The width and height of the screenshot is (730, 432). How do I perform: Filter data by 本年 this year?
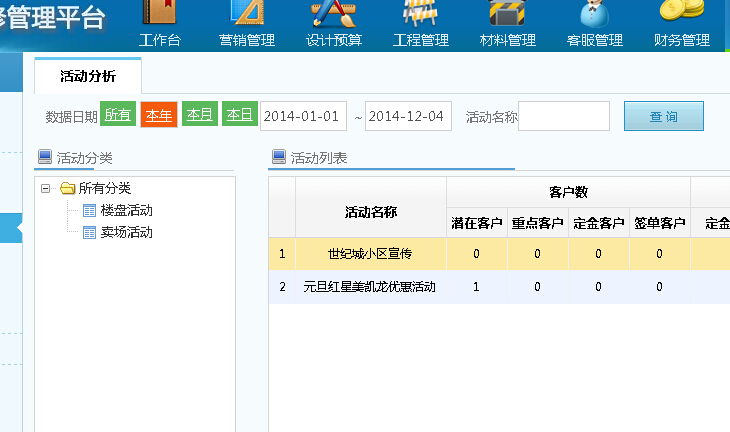[x=158, y=116]
